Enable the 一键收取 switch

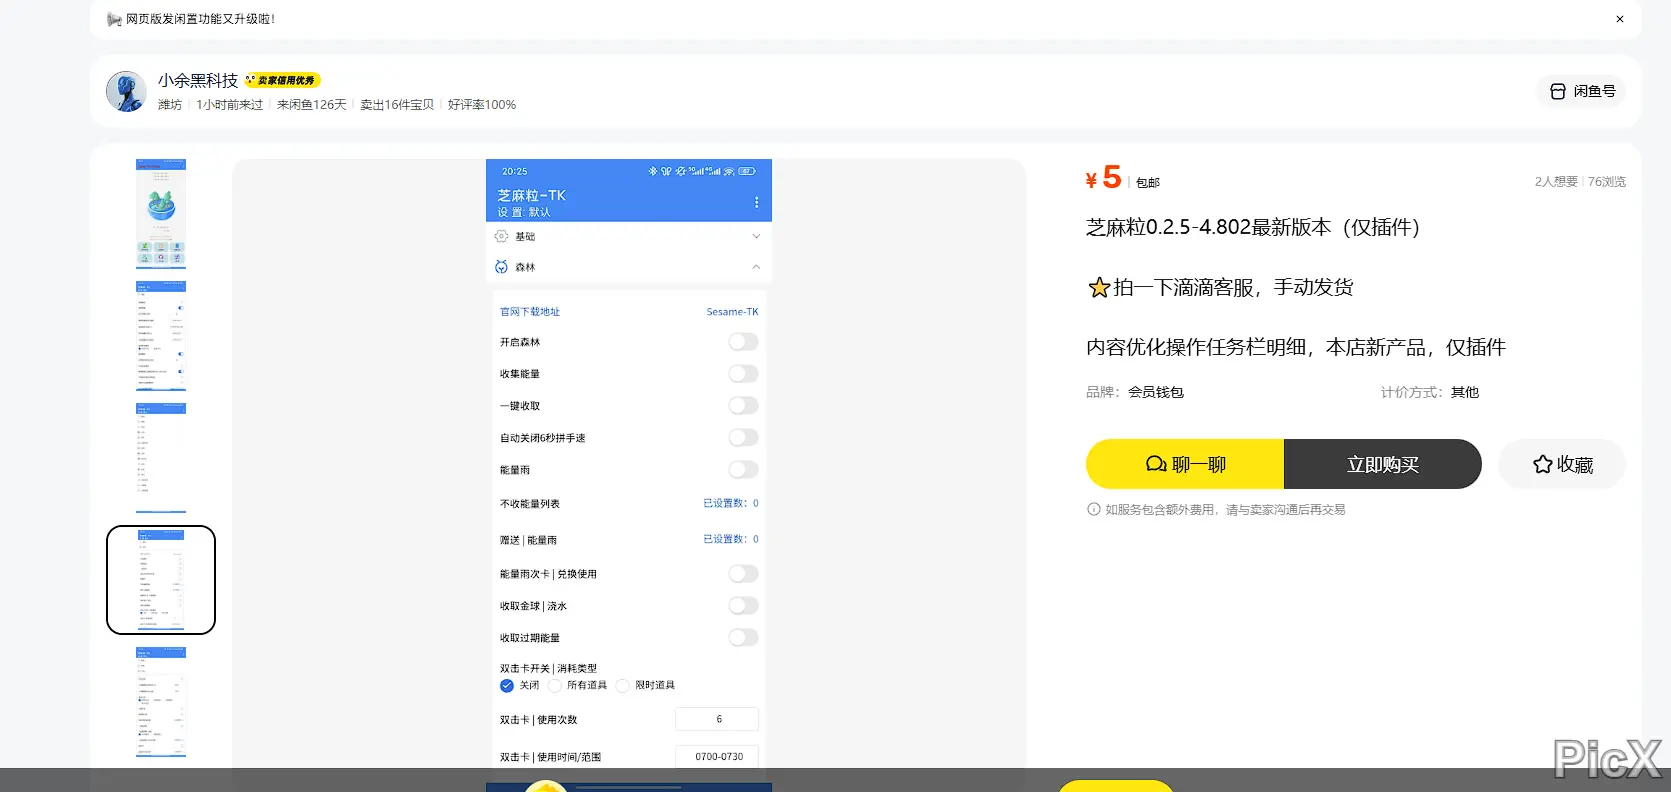click(x=743, y=406)
